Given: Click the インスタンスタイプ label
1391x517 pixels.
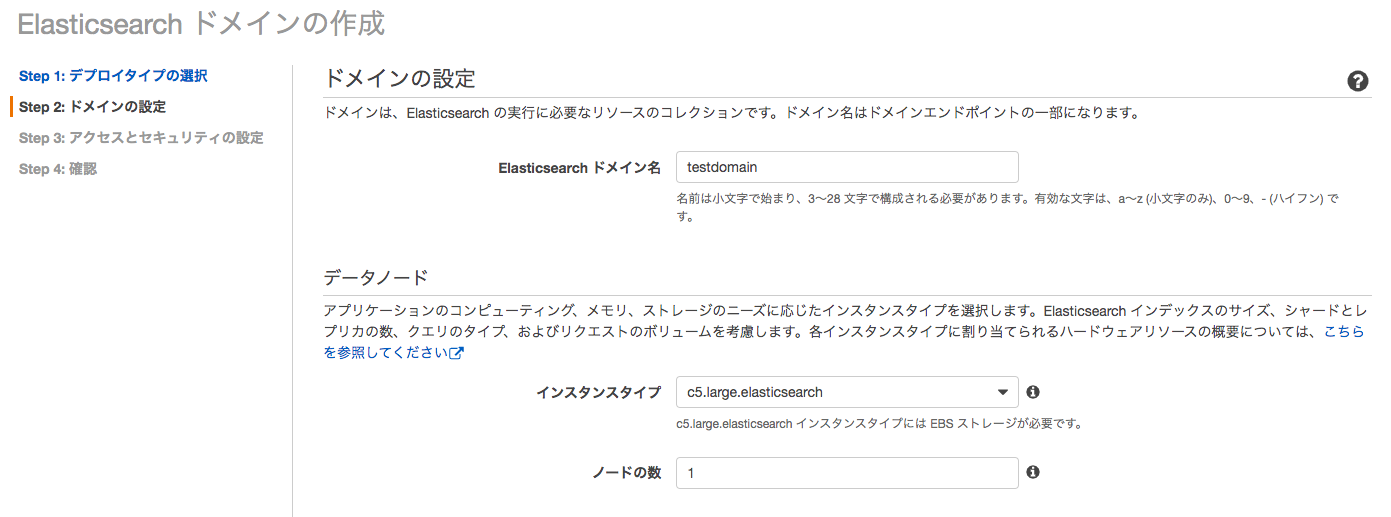Looking at the screenshot, I should [x=598, y=393].
